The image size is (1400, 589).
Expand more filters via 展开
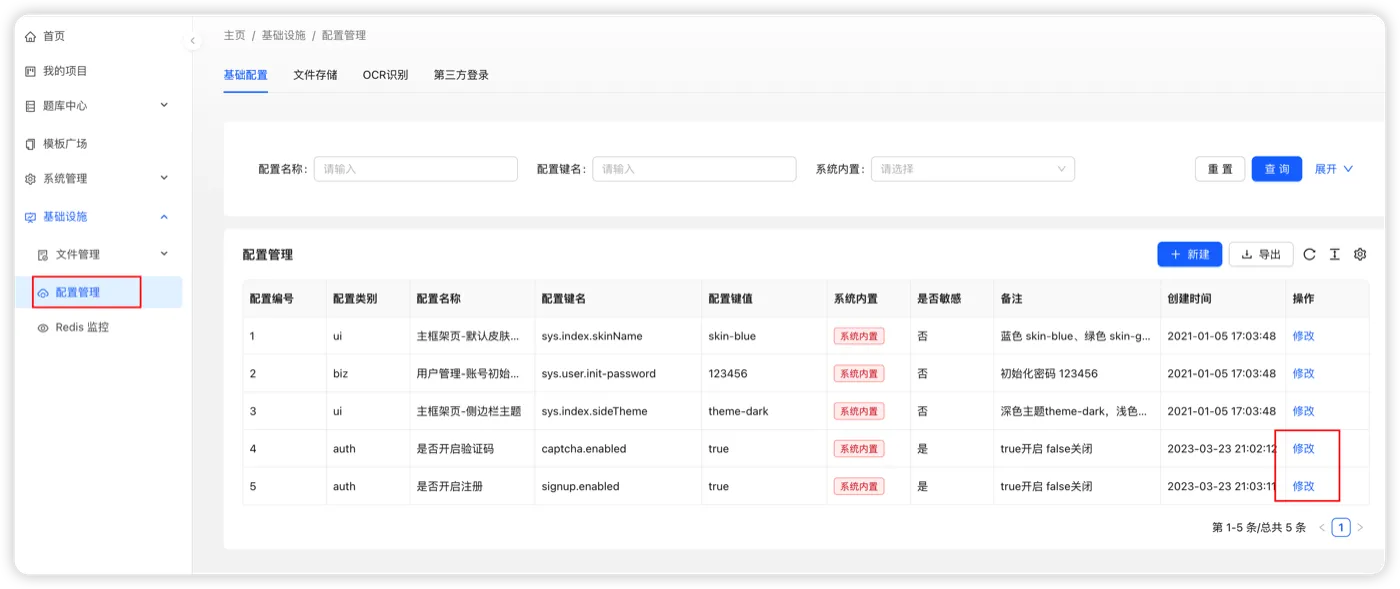pyautogui.click(x=1333, y=169)
